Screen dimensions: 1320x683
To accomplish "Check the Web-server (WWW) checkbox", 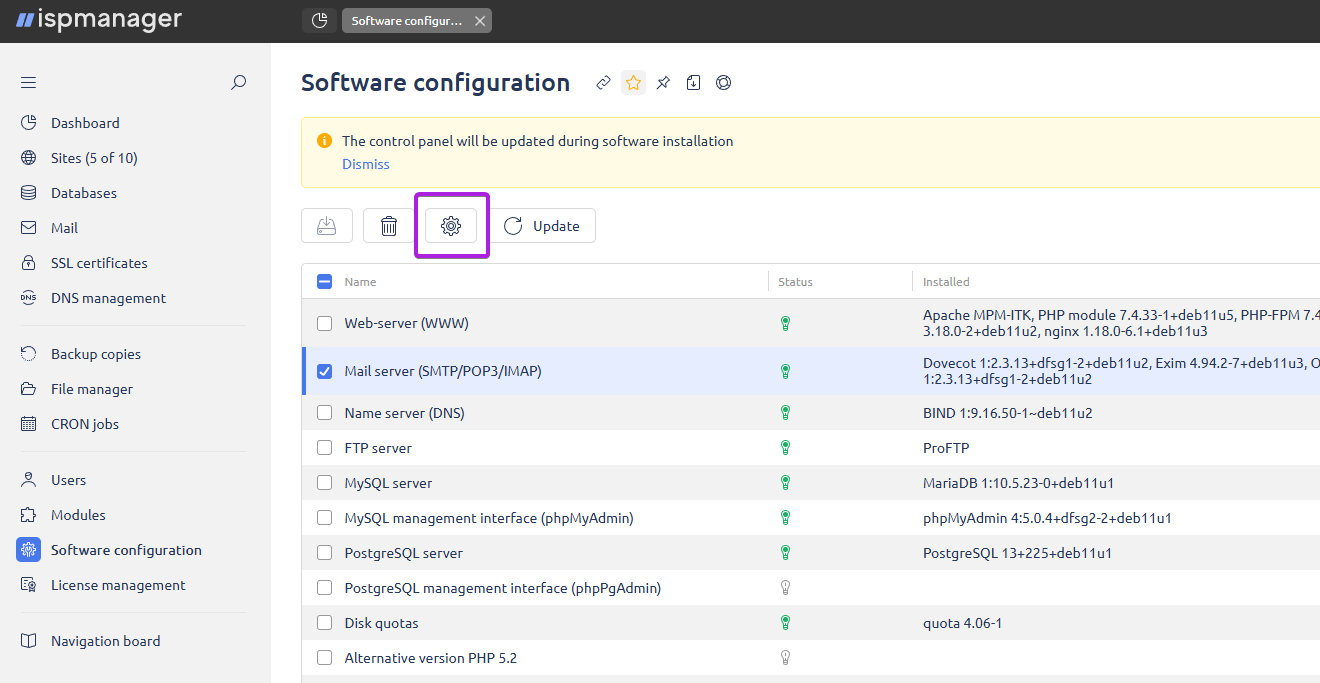I will point(324,323).
